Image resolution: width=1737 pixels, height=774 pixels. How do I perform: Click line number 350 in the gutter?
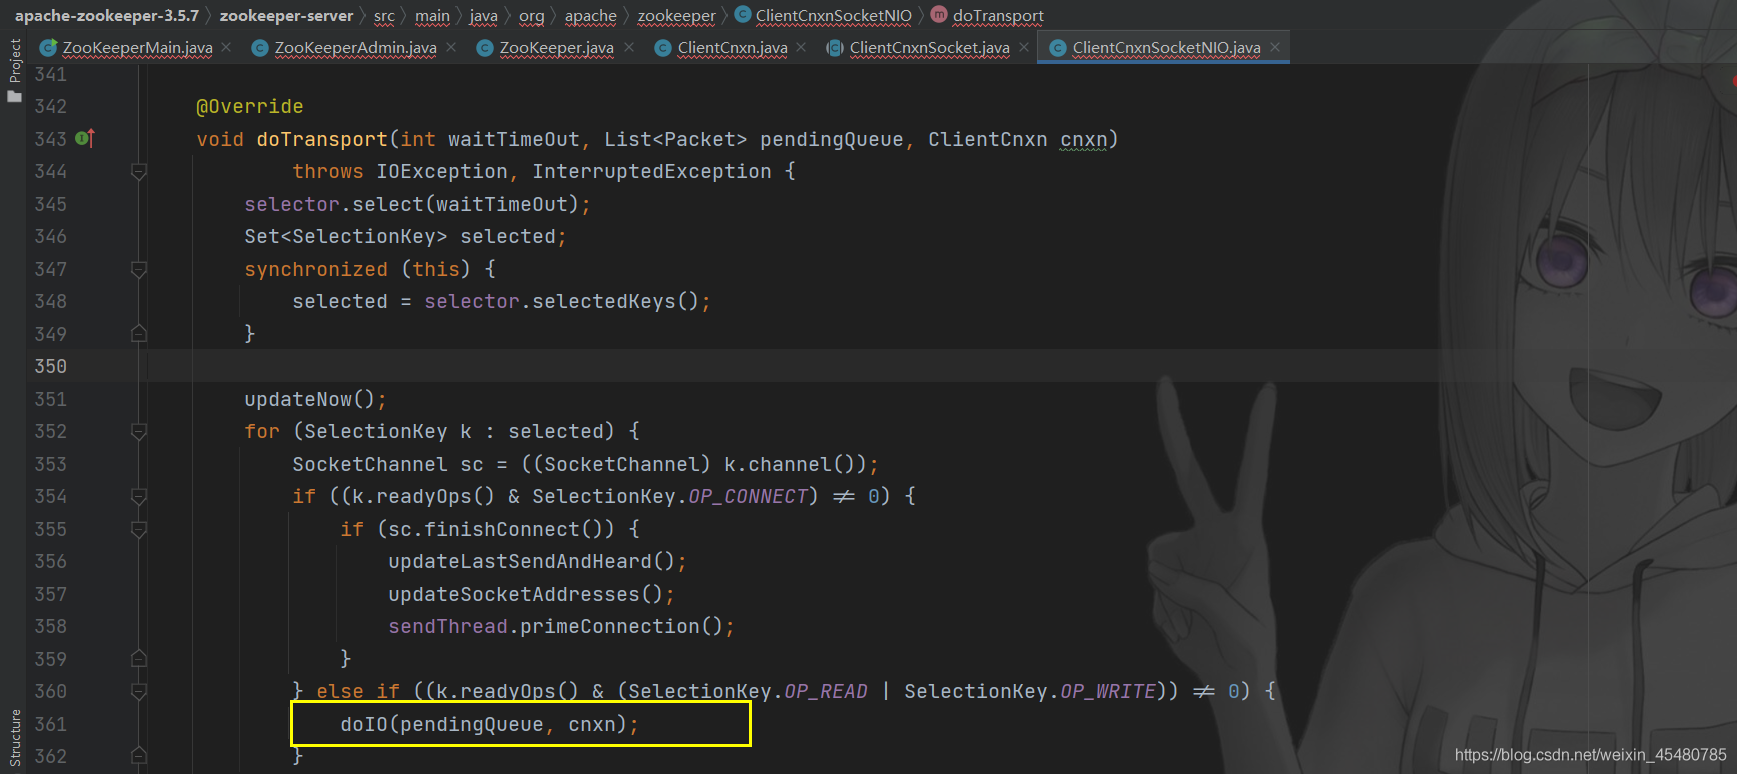click(50, 366)
